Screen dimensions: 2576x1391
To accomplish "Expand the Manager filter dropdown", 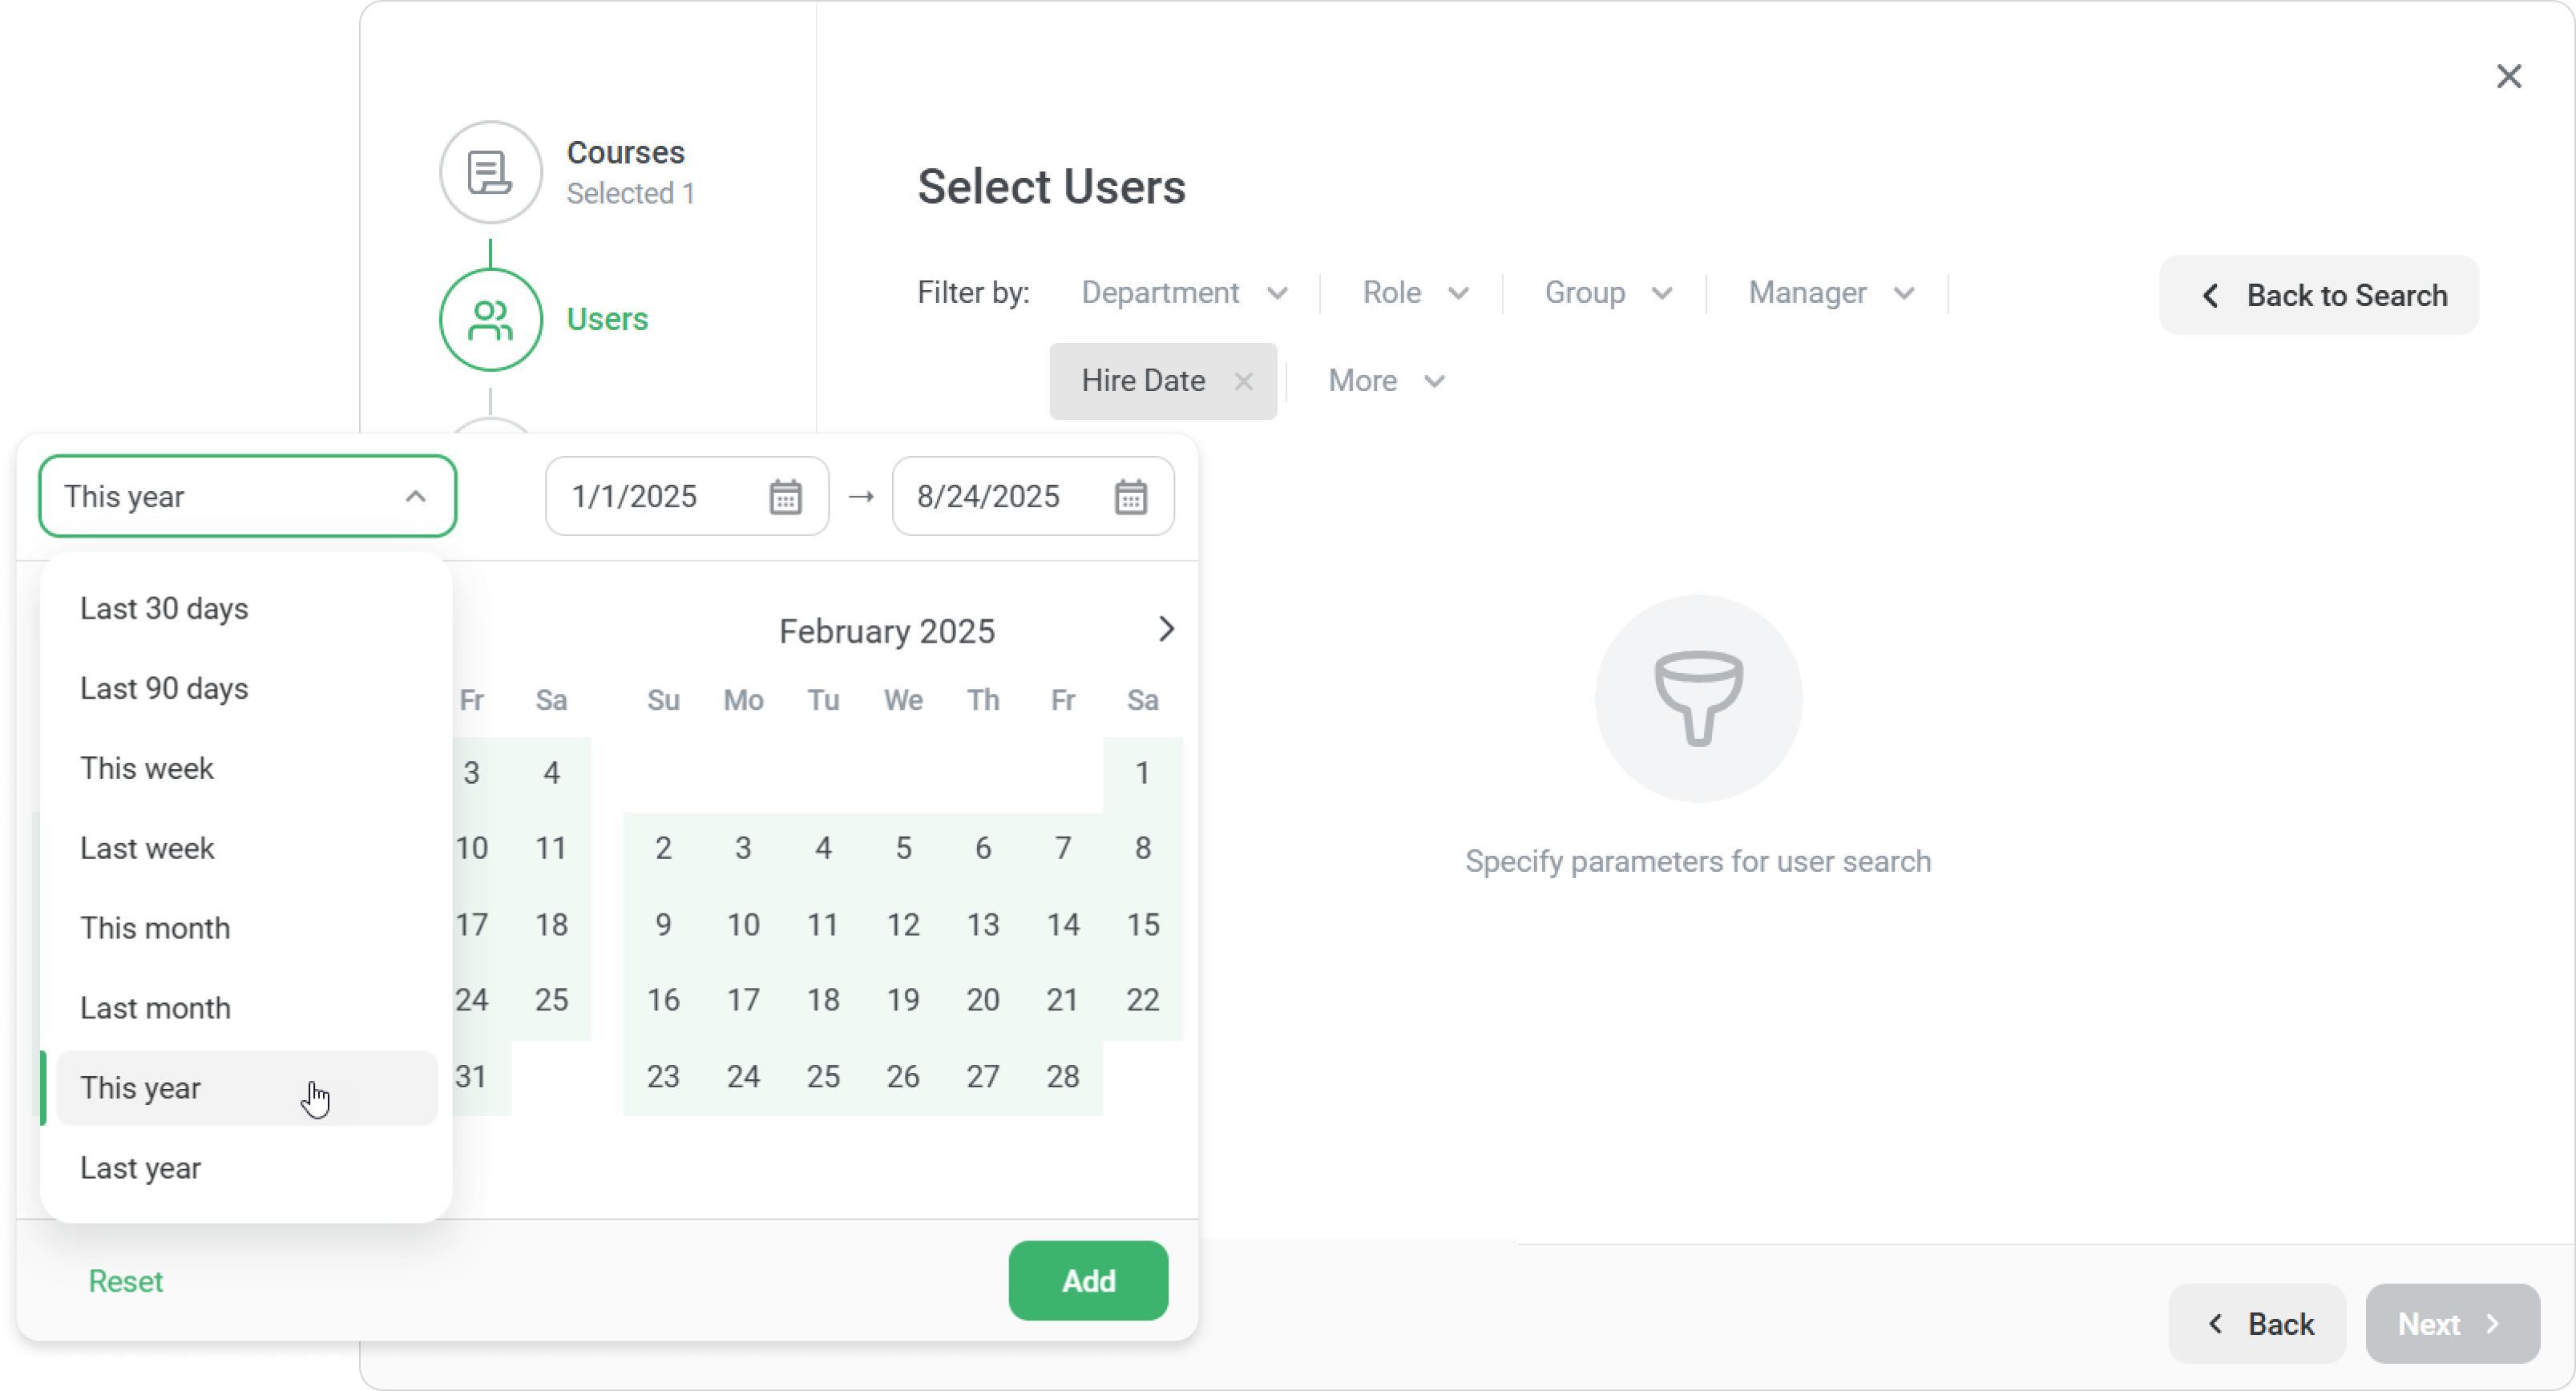I will (x=1830, y=293).
